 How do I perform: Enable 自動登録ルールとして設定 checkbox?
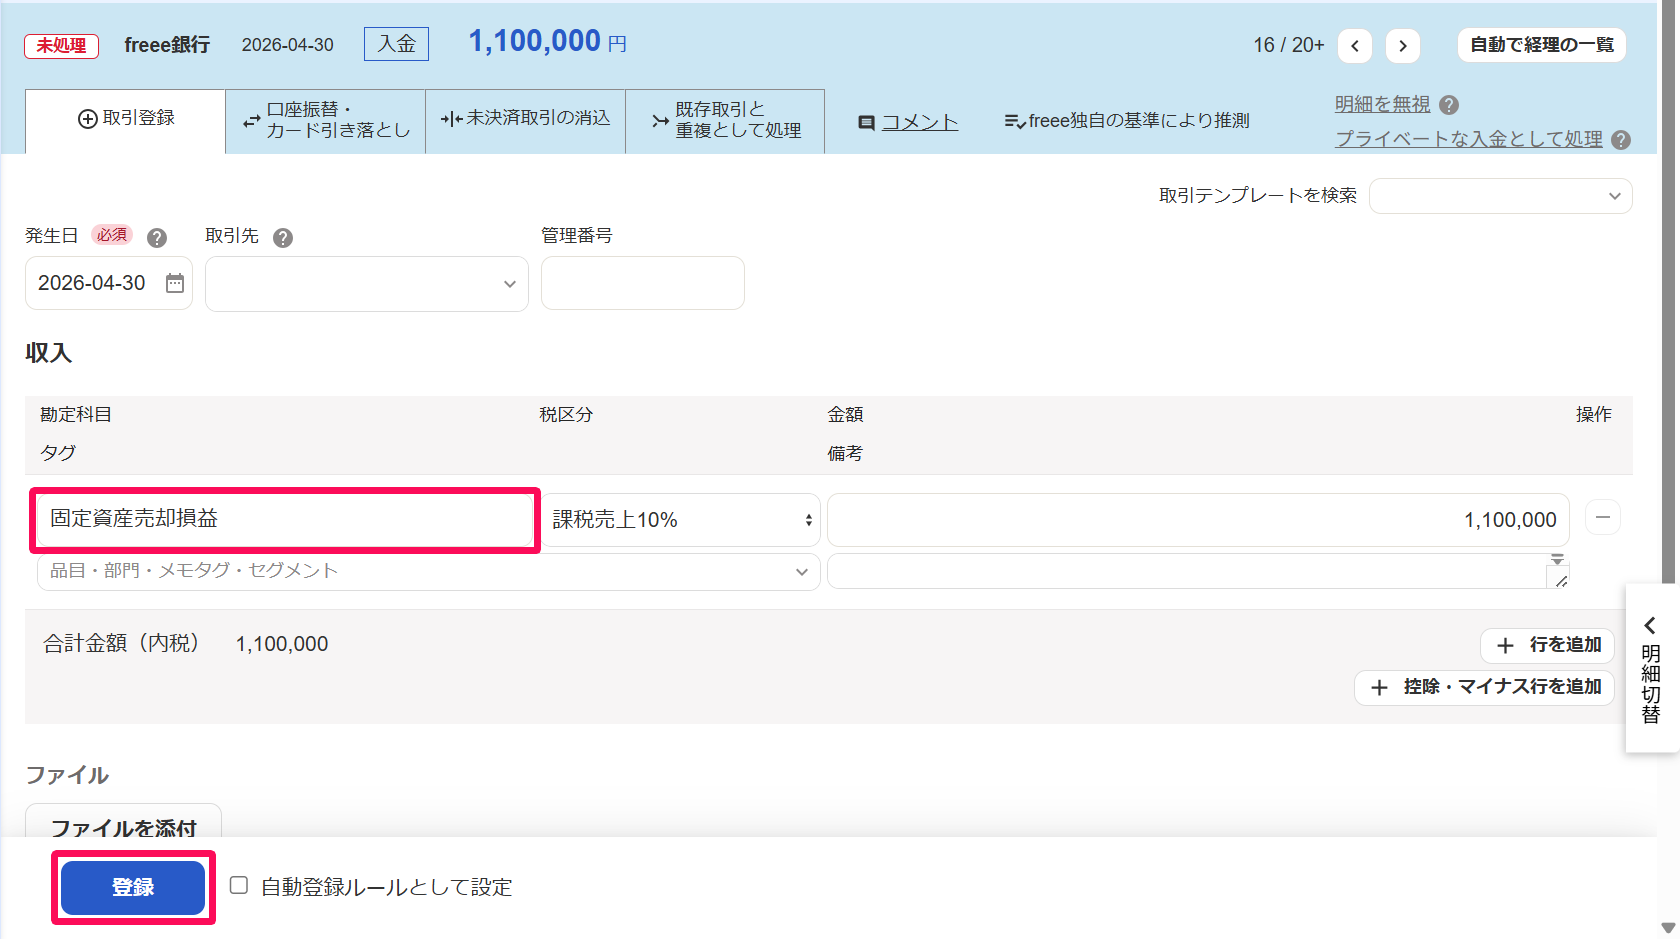[239, 885]
